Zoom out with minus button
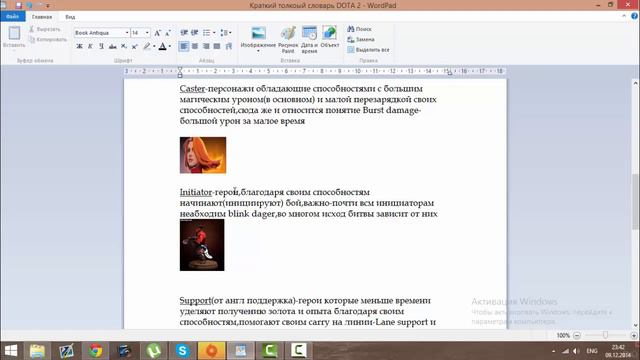640x360 pixels. pos(577,336)
